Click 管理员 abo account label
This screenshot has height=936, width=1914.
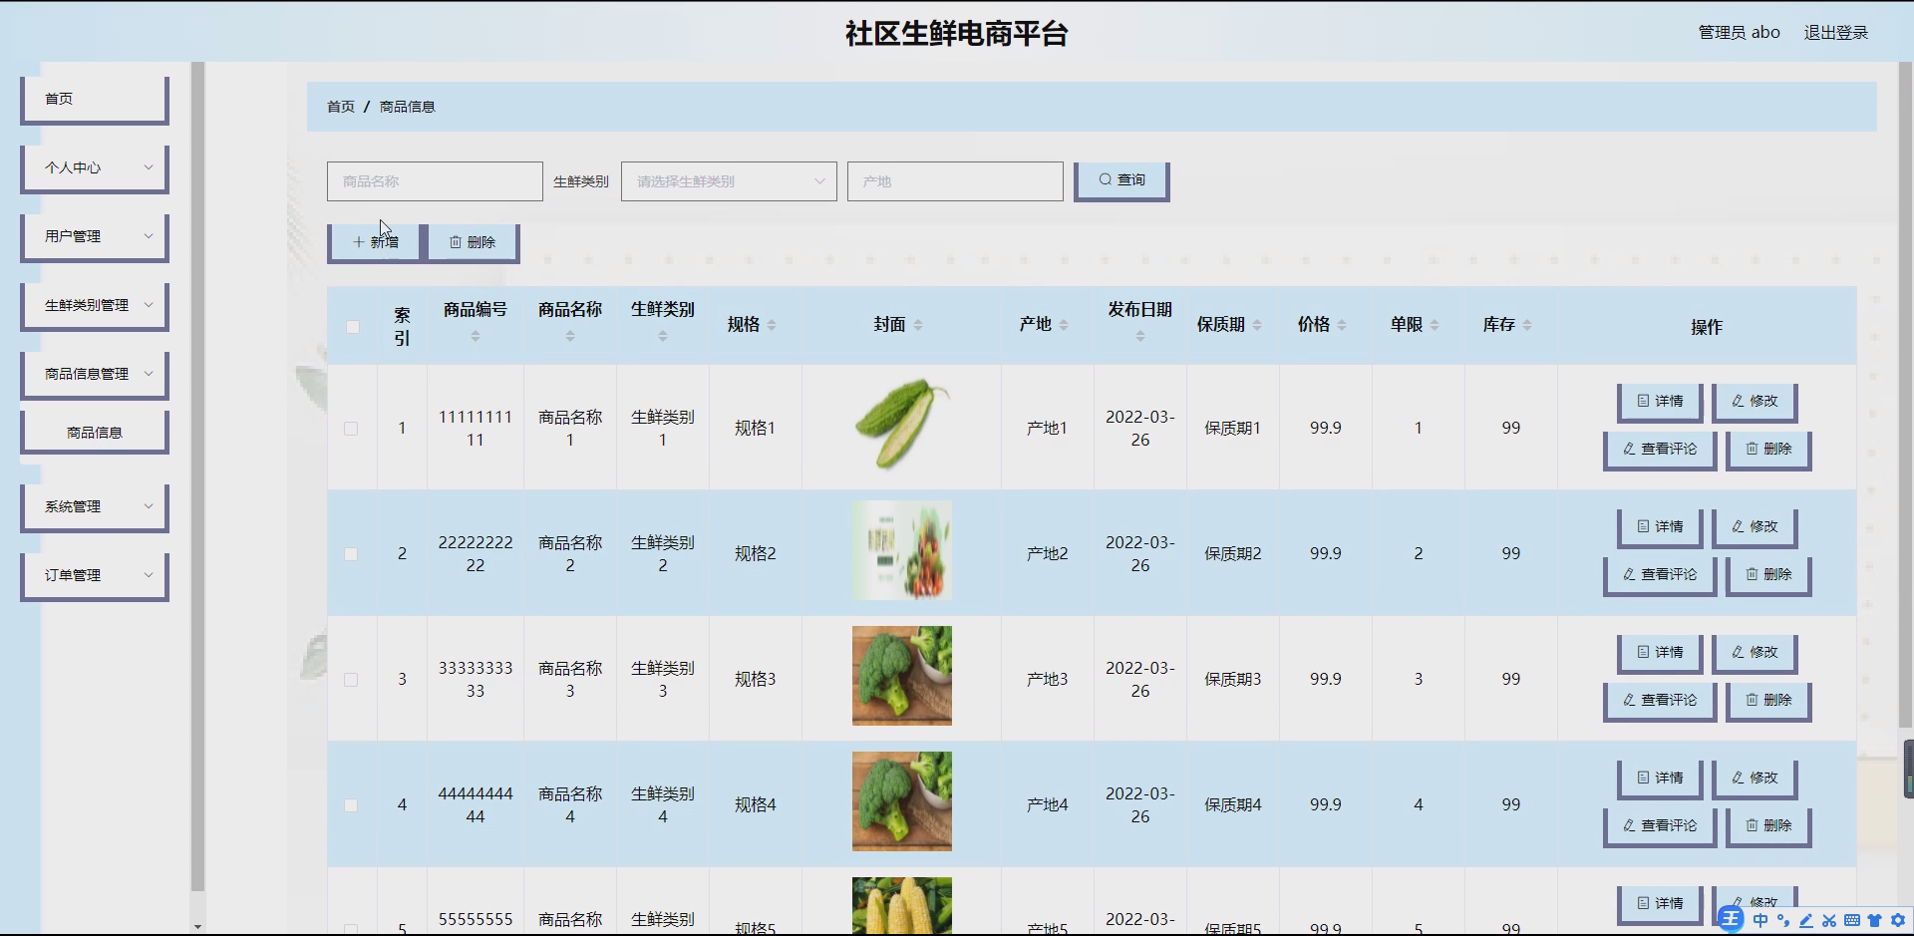(1739, 32)
